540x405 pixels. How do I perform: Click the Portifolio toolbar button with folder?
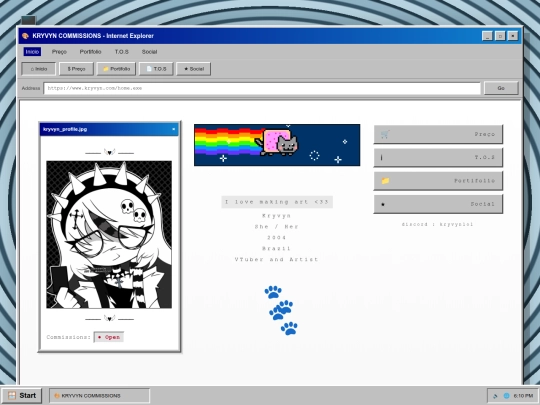[116, 69]
